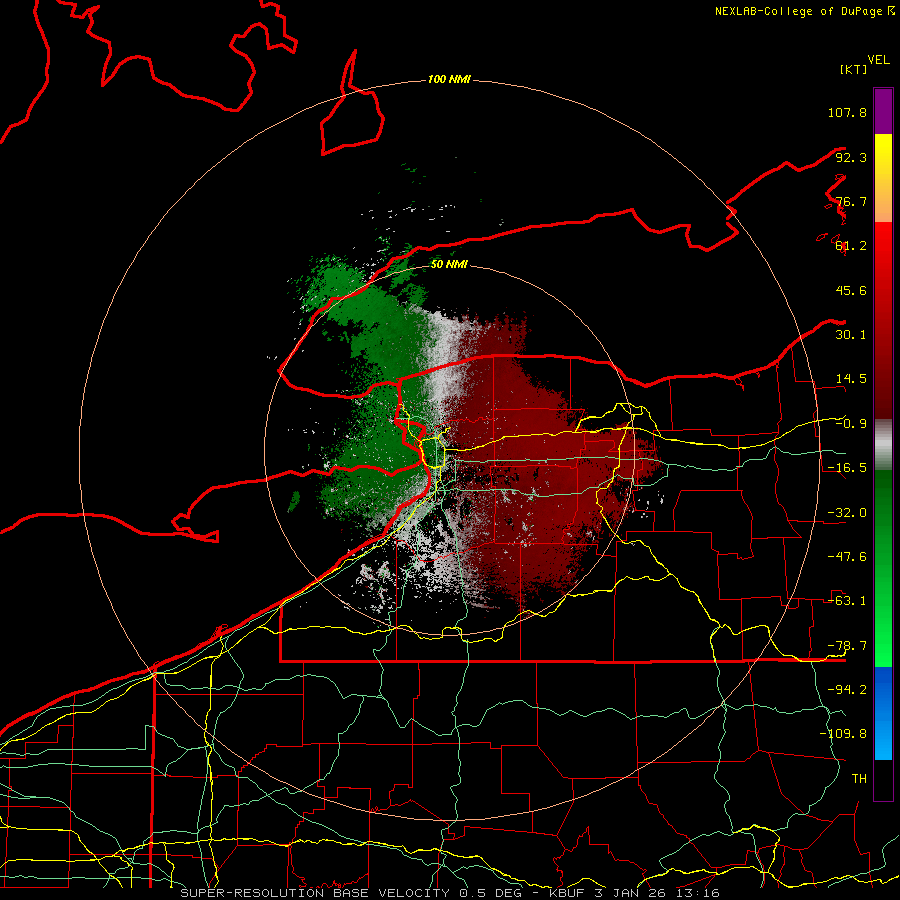Click the VEL legend title
900x900 pixels.
[x=878, y=60]
